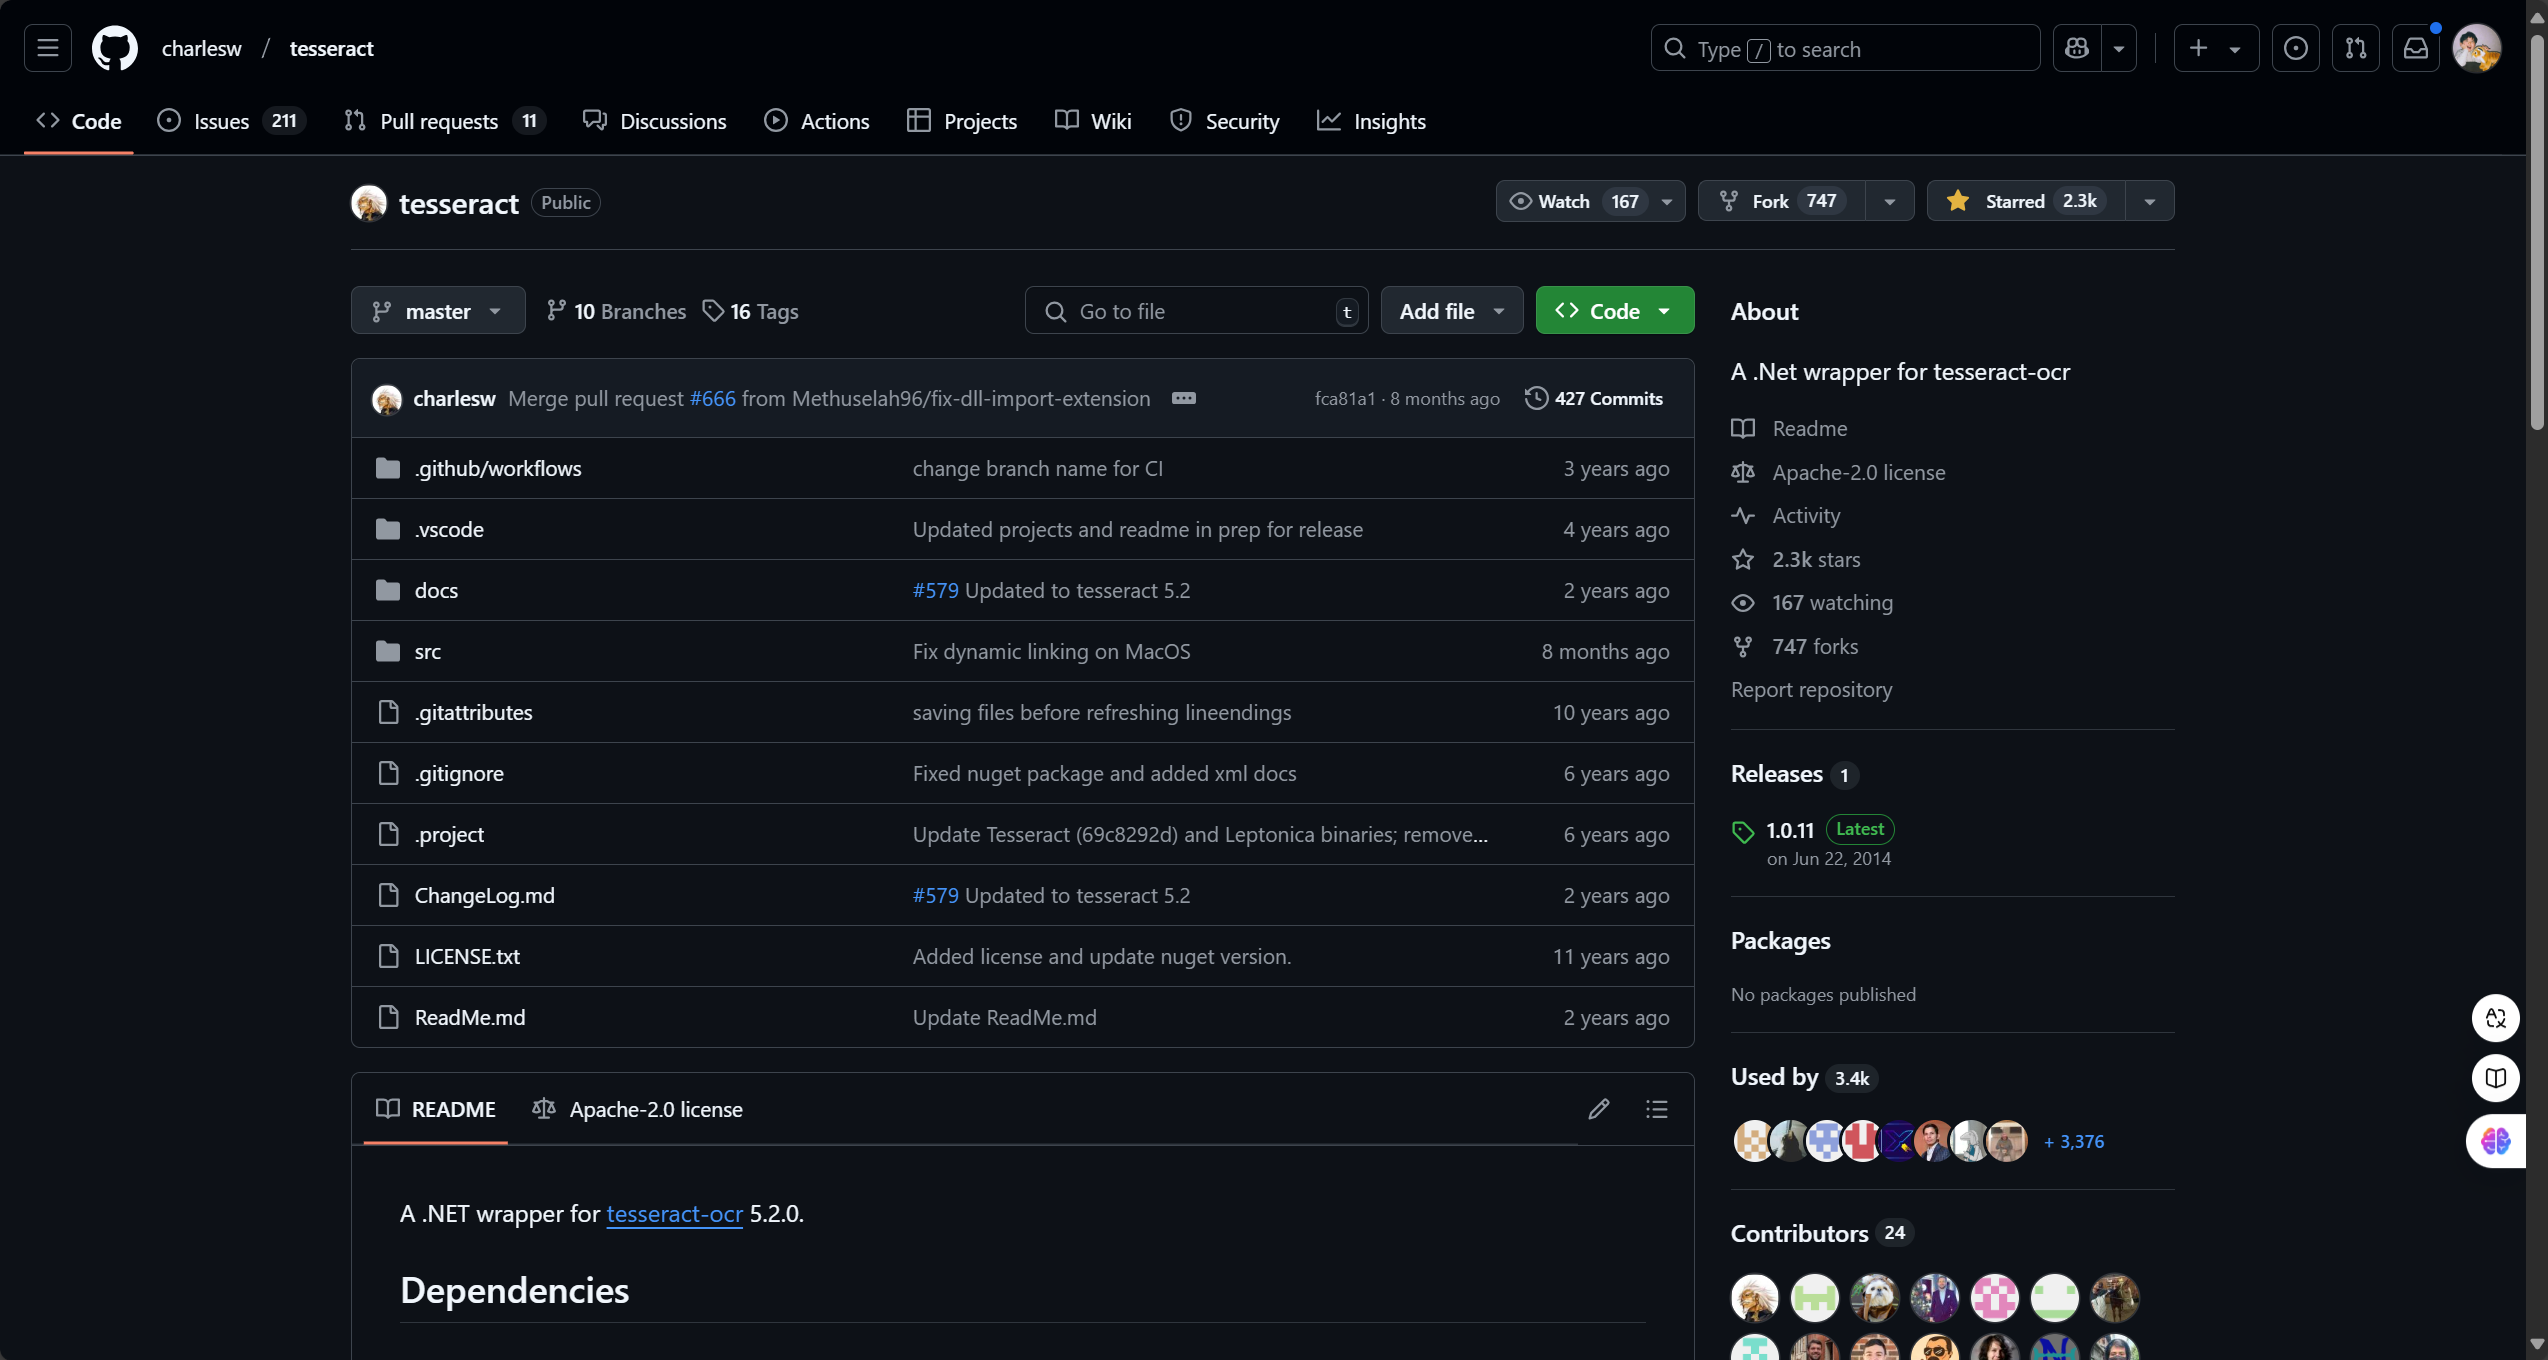
Task: Open the .gitattributes file
Action: pos(474,712)
